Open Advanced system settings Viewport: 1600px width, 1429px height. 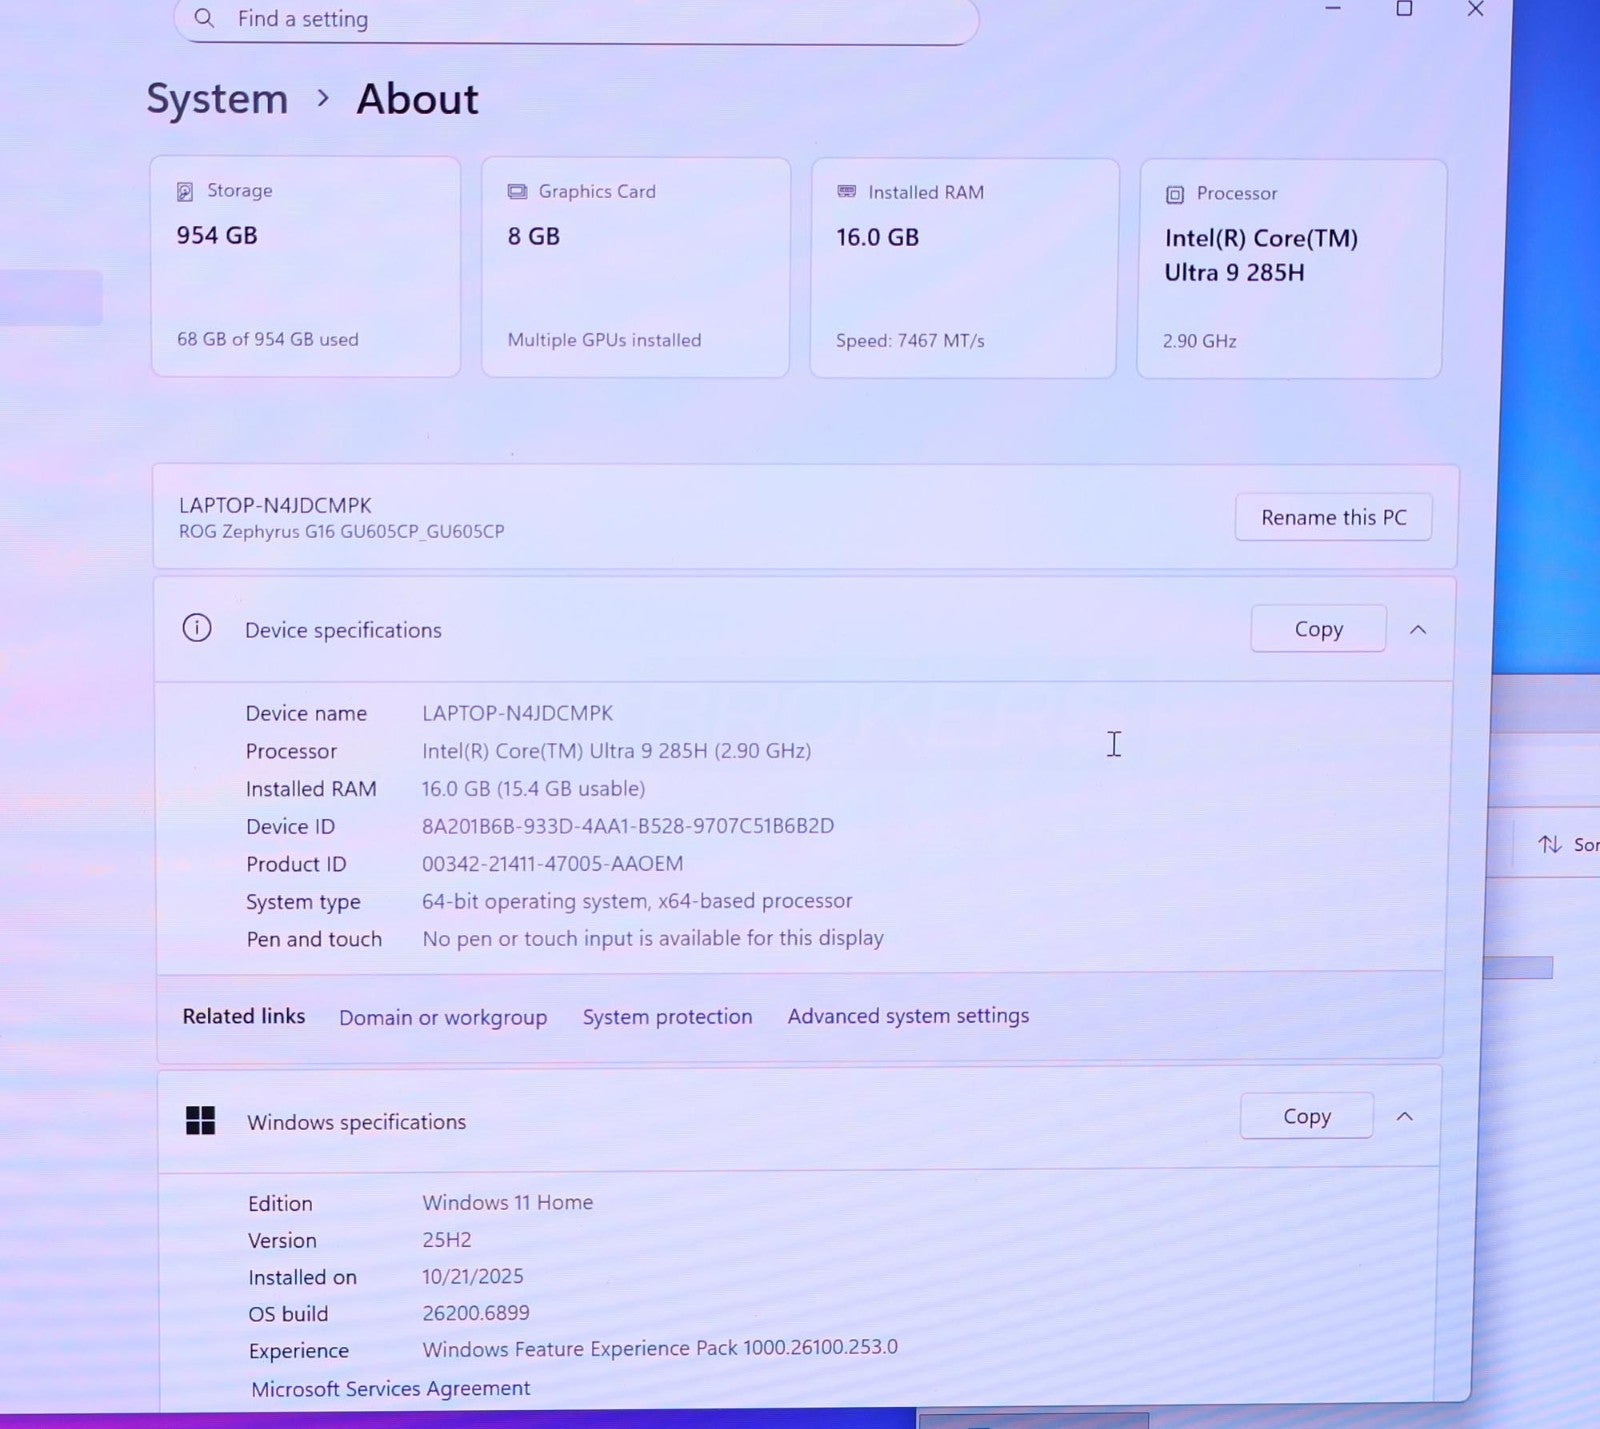(908, 1016)
